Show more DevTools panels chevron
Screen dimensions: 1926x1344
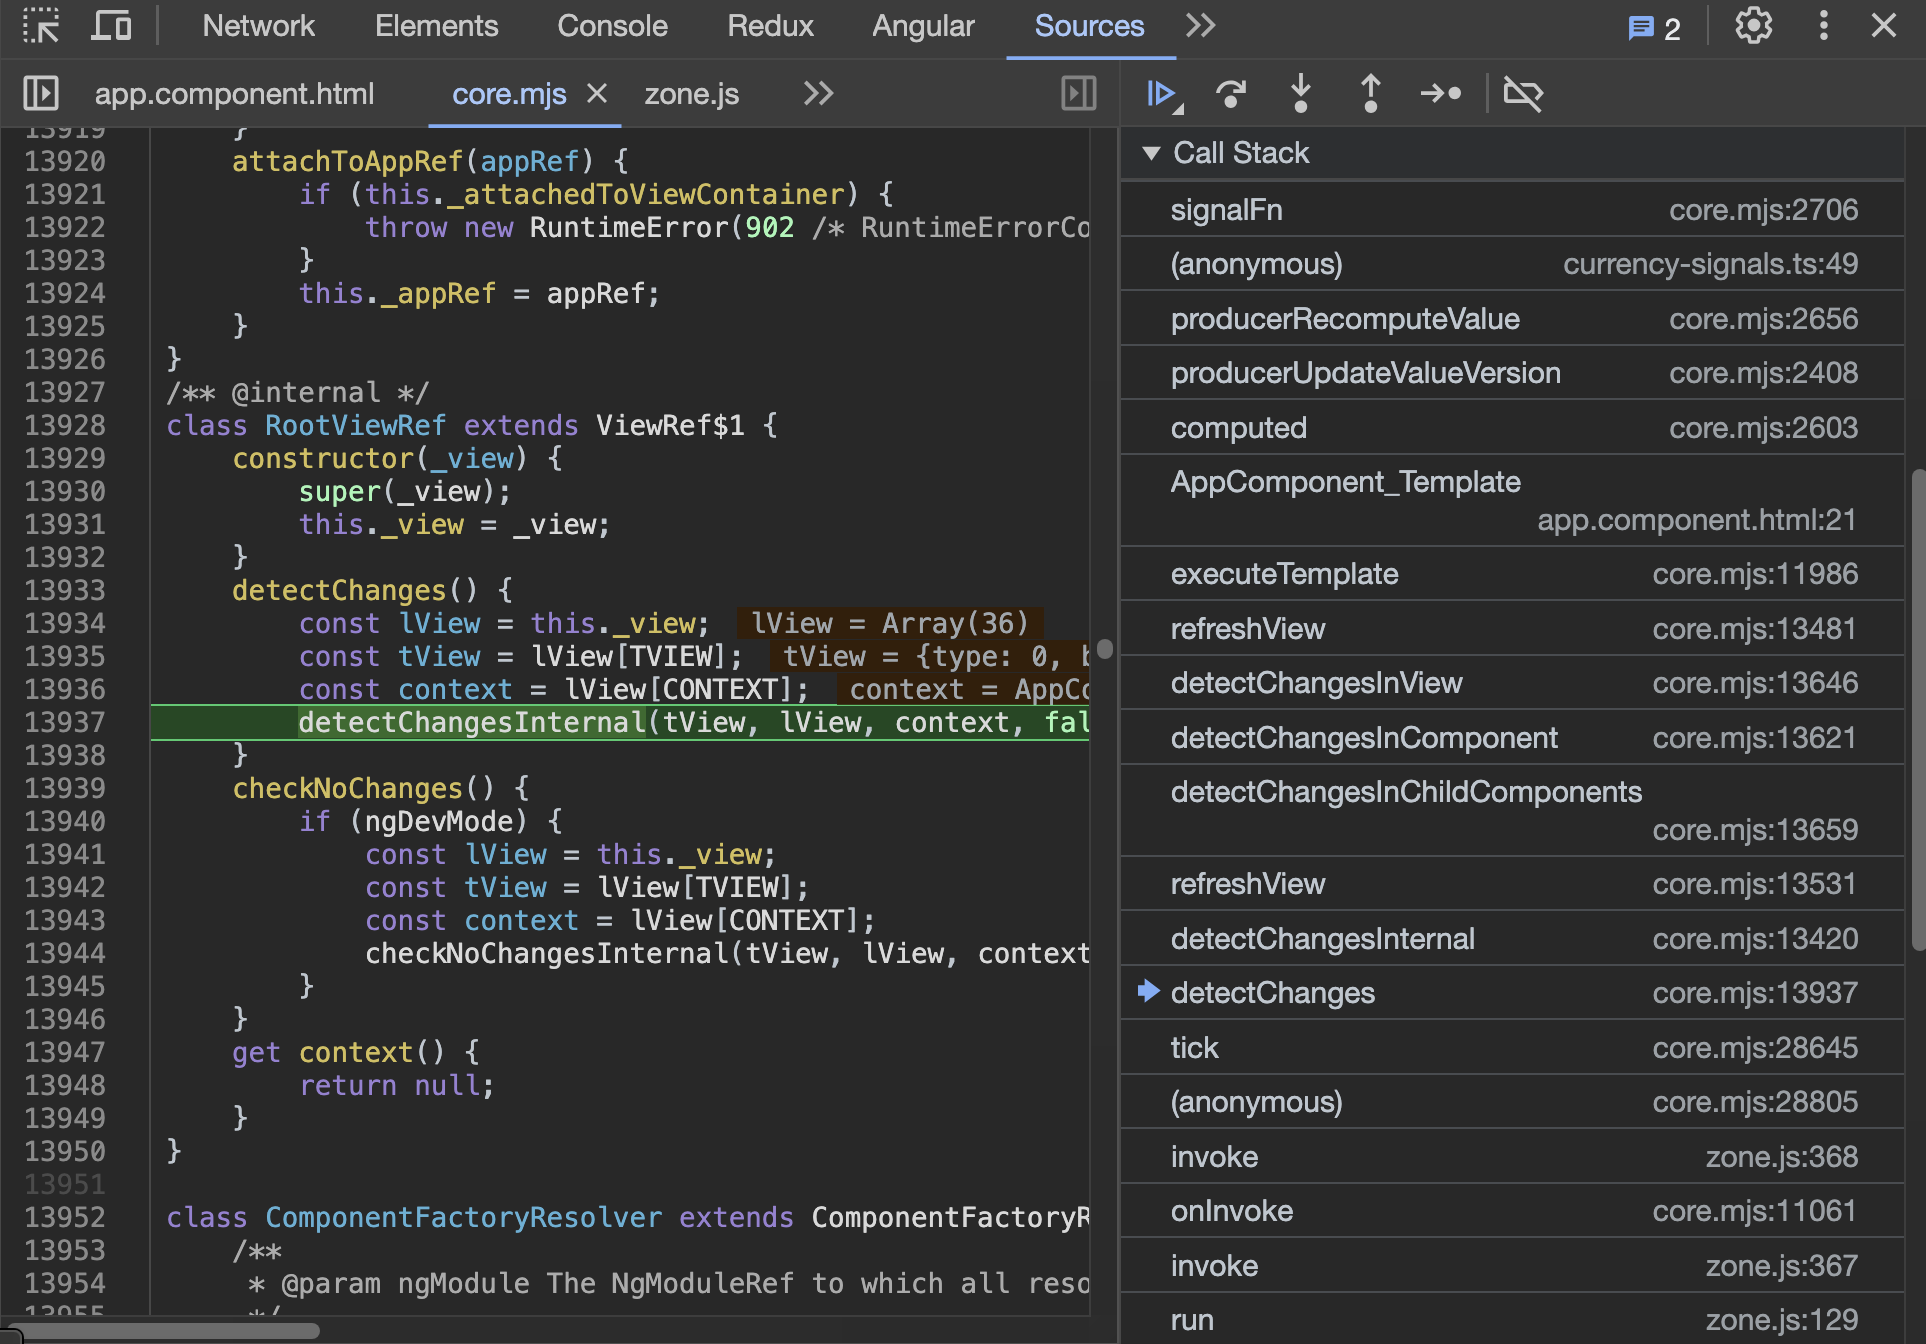tap(1200, 26)
